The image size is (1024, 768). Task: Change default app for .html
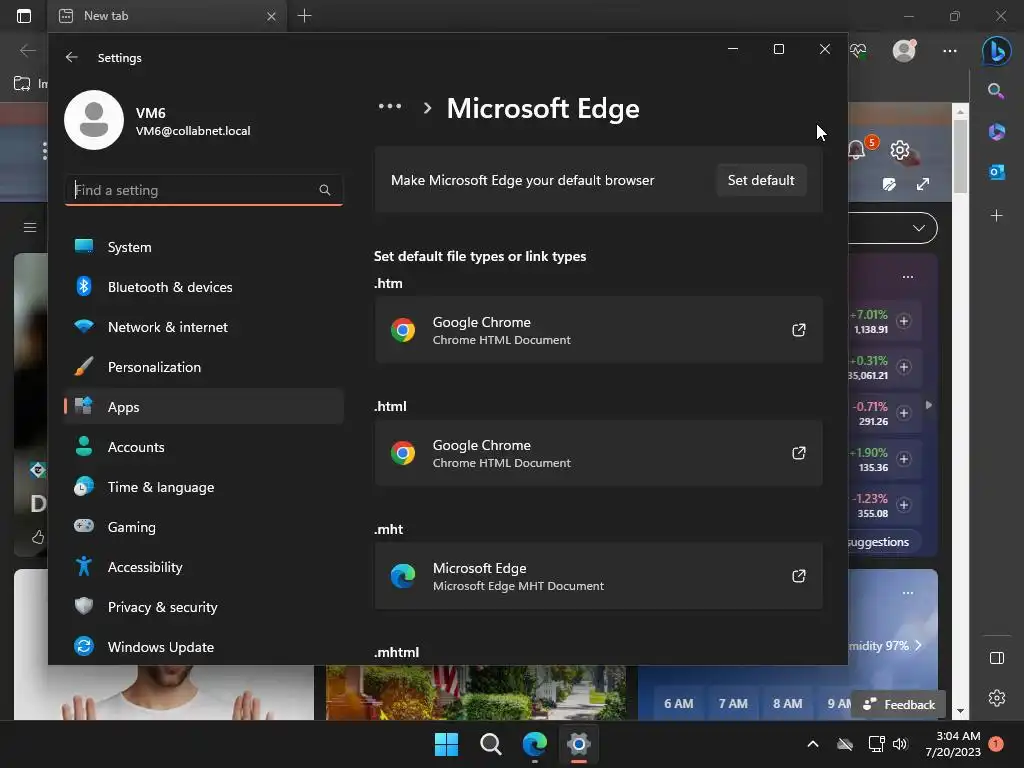click(x=598, y=453)
